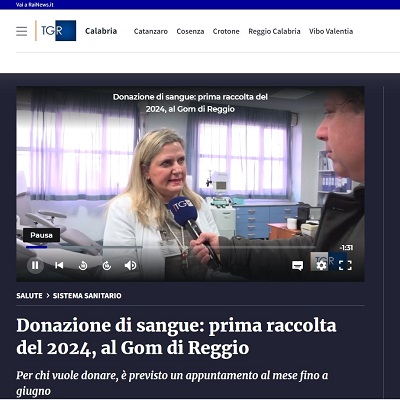
Task: Open the SALUTE breadcrumb category
Action: (29, 296)
